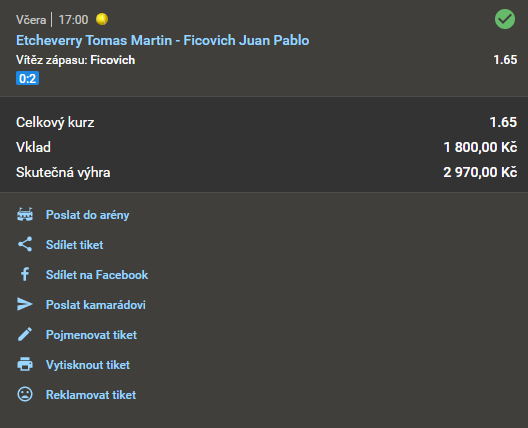Choose Vytisknout tiket
The image size is (528, 428).
coord(88,365)
